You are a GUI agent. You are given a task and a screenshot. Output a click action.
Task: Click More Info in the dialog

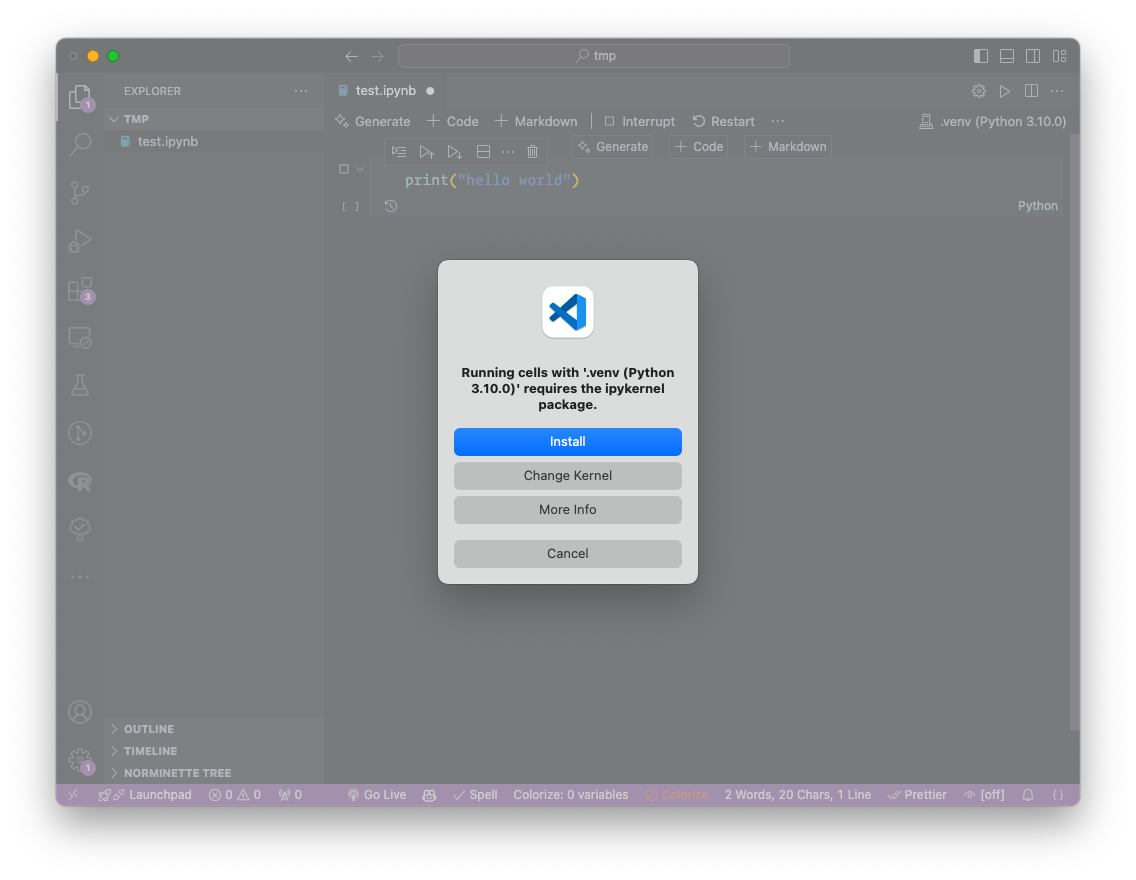tap(567, 510)
